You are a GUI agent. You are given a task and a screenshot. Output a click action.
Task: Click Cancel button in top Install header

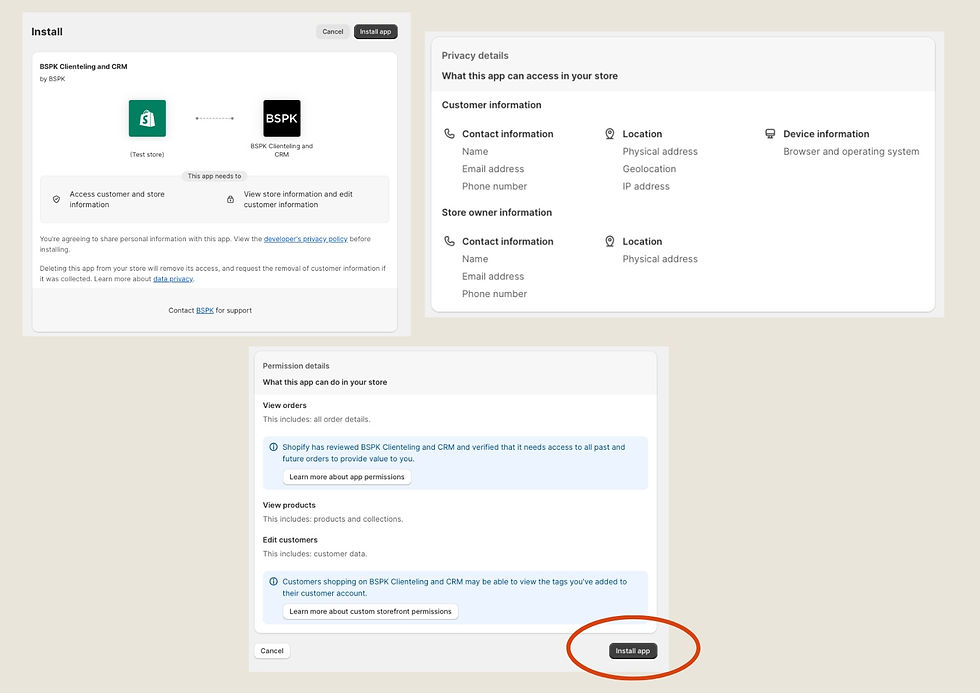coord(332,32)
